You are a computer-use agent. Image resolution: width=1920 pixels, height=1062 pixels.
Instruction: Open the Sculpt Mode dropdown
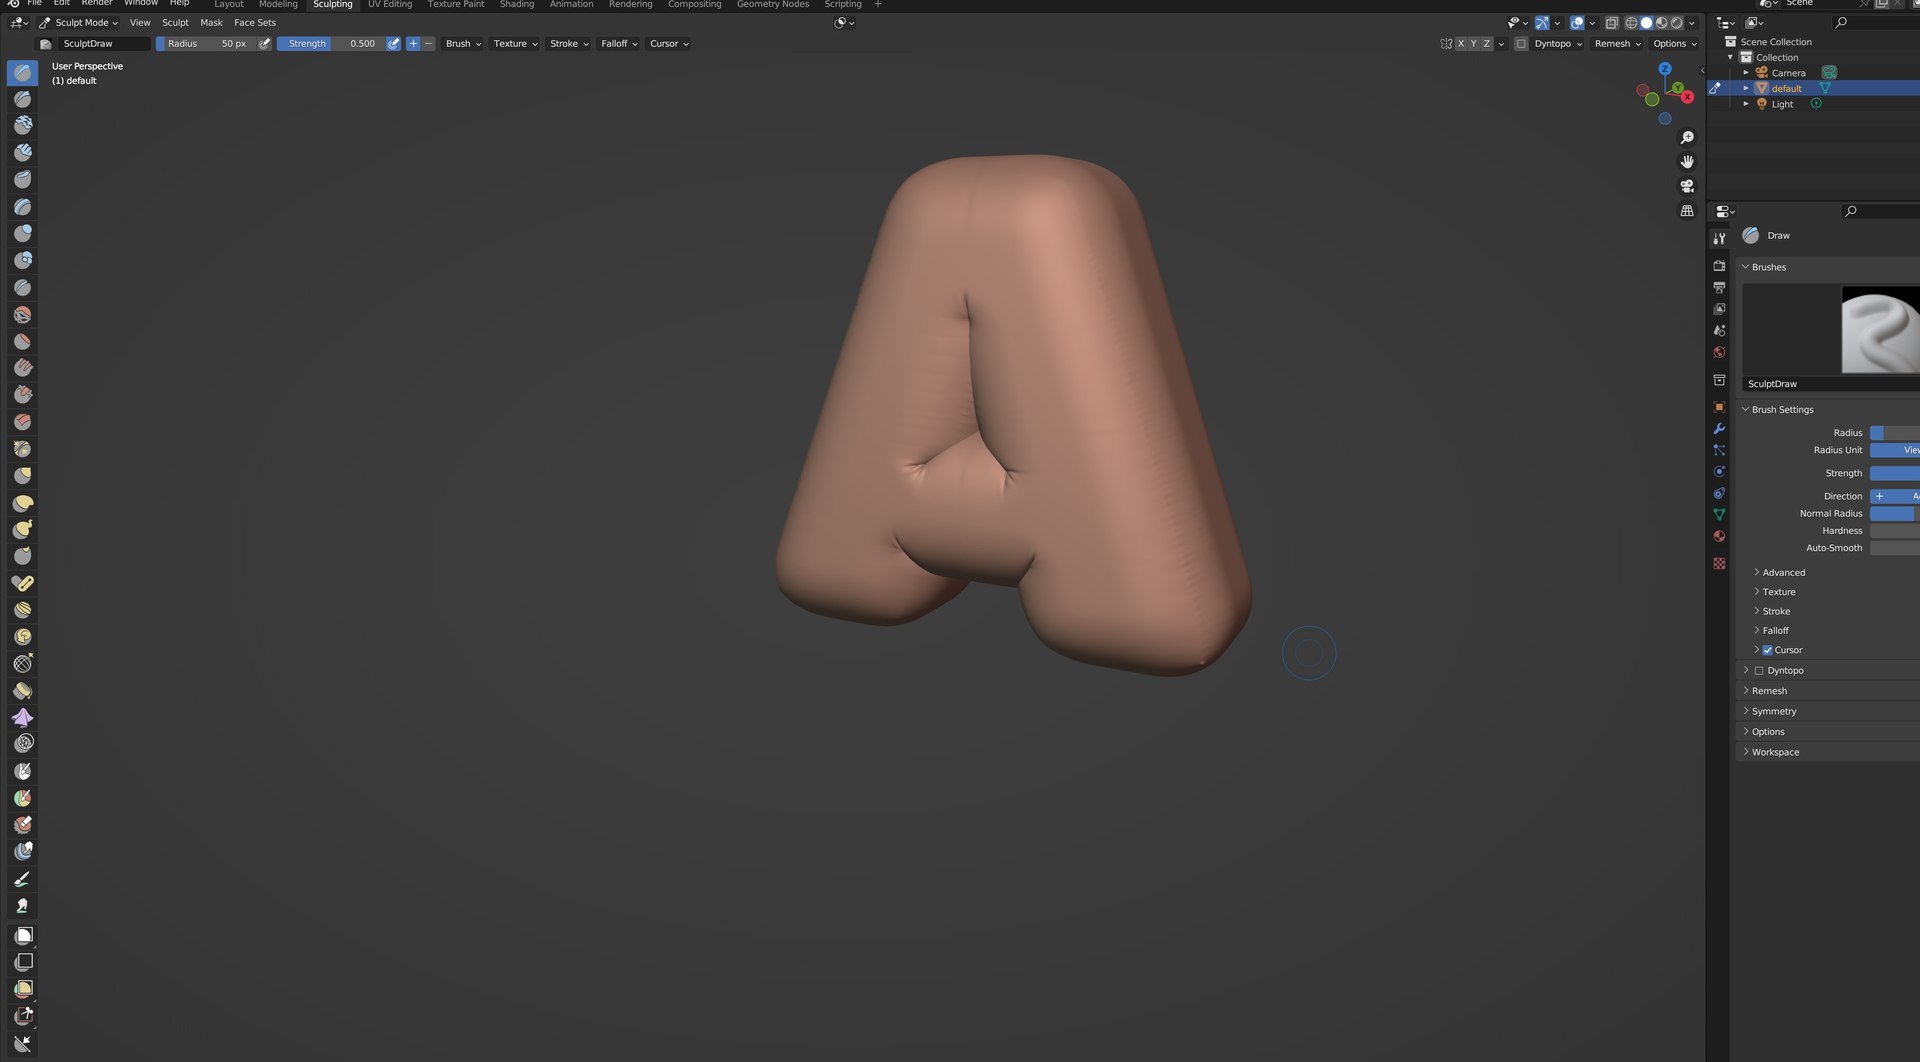click(x=79, y=23)
